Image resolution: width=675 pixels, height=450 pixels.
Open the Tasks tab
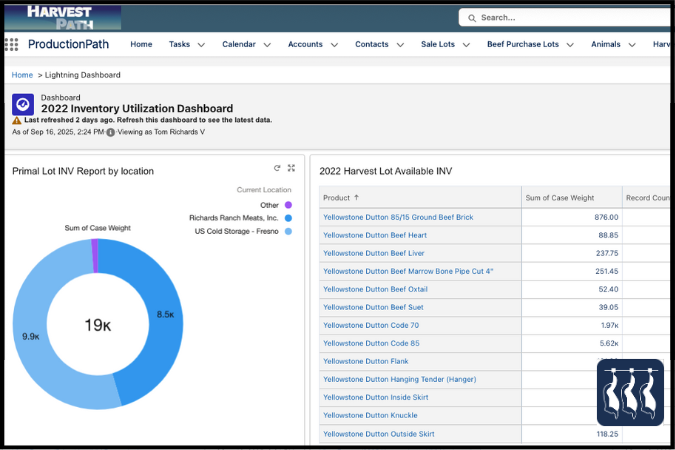pyautogui.click(x=180, y=44)
